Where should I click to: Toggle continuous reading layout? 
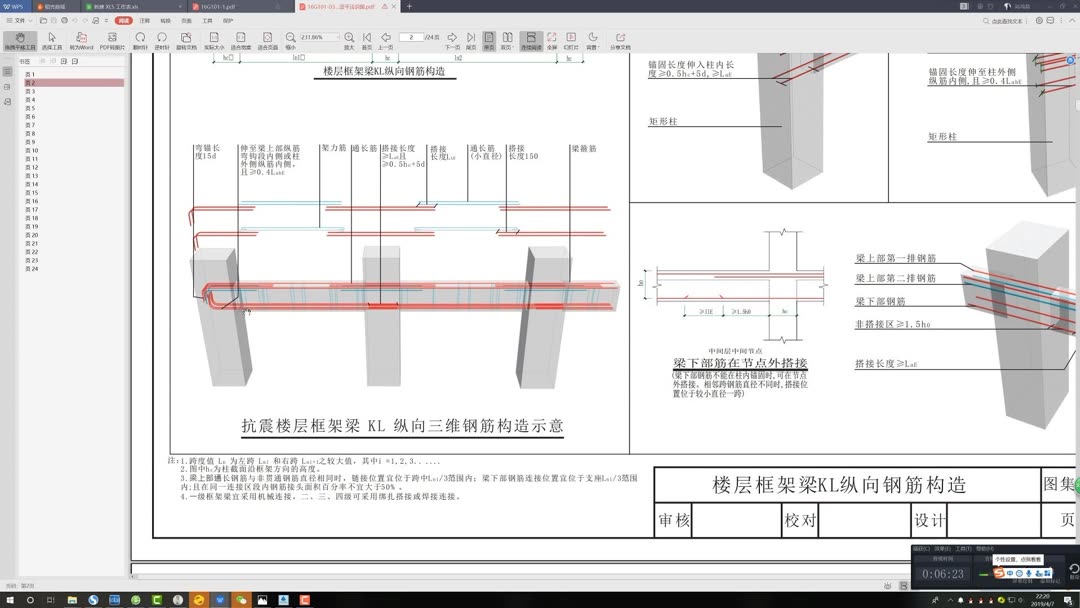tap(532, 40)
